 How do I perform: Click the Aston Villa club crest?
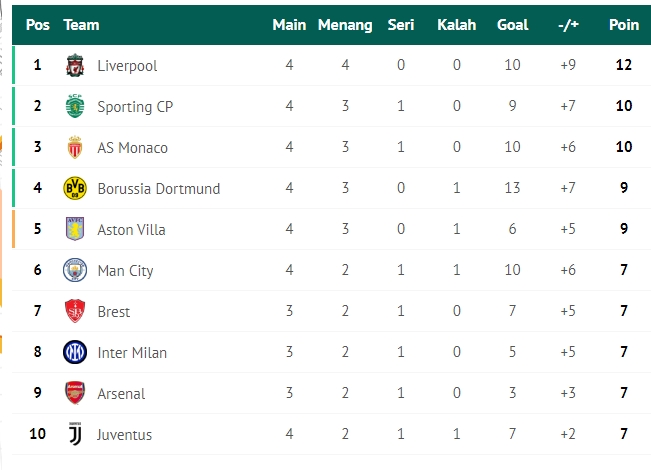click(x=75, y=229)
